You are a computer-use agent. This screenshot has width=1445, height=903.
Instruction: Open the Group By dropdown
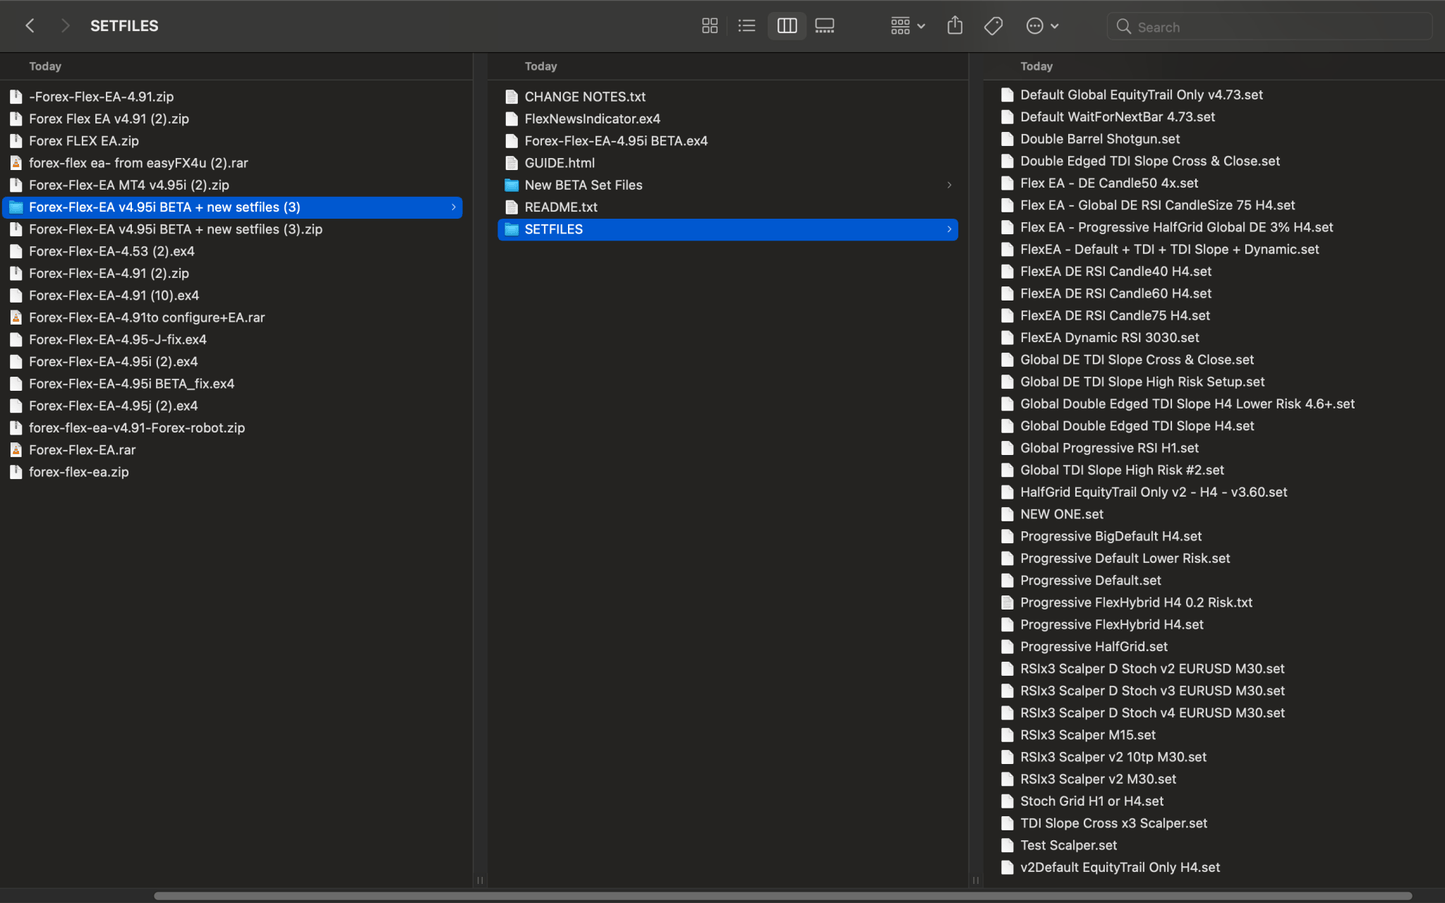(x=908, y=26)
